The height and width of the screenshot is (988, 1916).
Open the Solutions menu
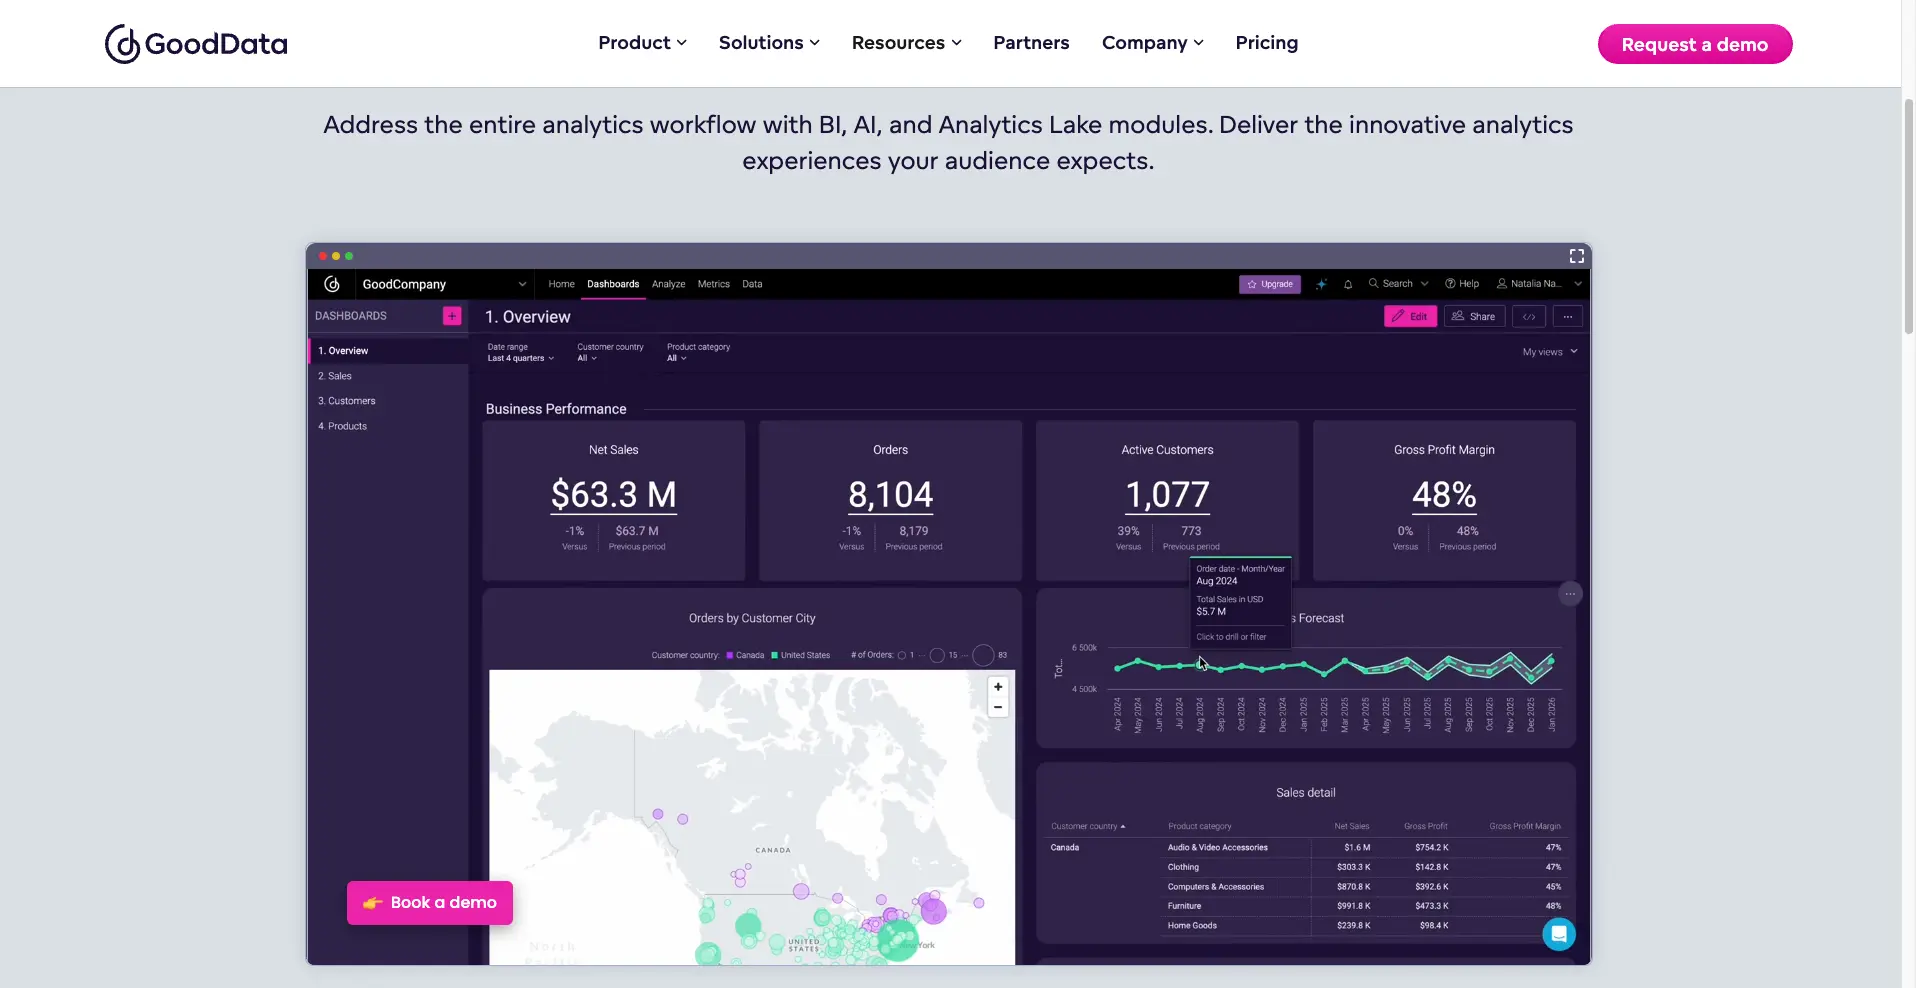(x=769, y=43)
